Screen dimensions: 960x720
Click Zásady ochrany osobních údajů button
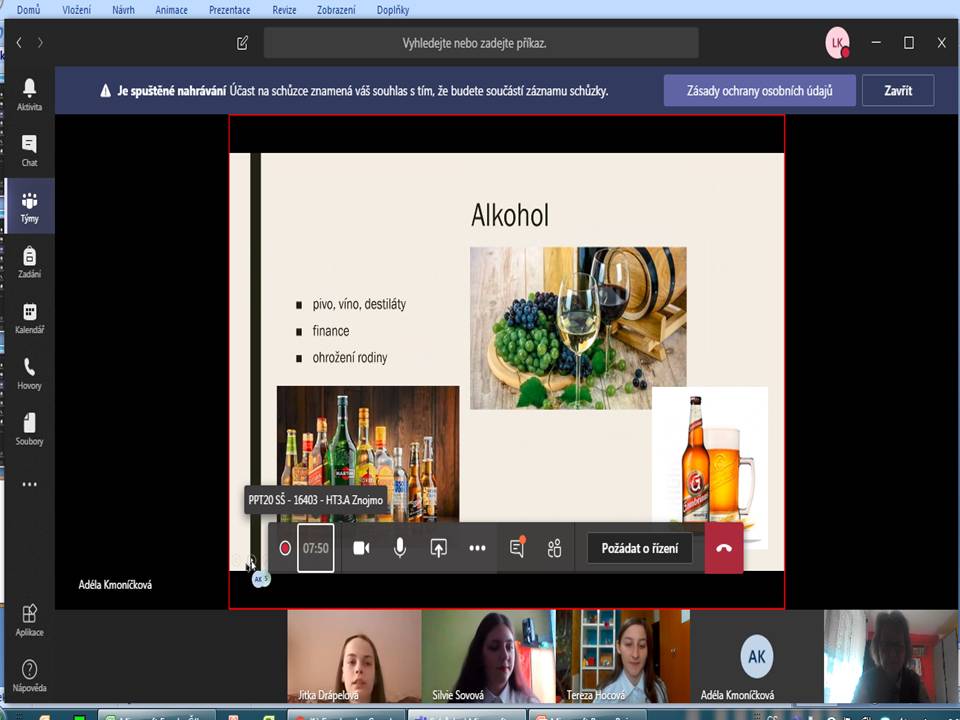click(x=757, y=91)
